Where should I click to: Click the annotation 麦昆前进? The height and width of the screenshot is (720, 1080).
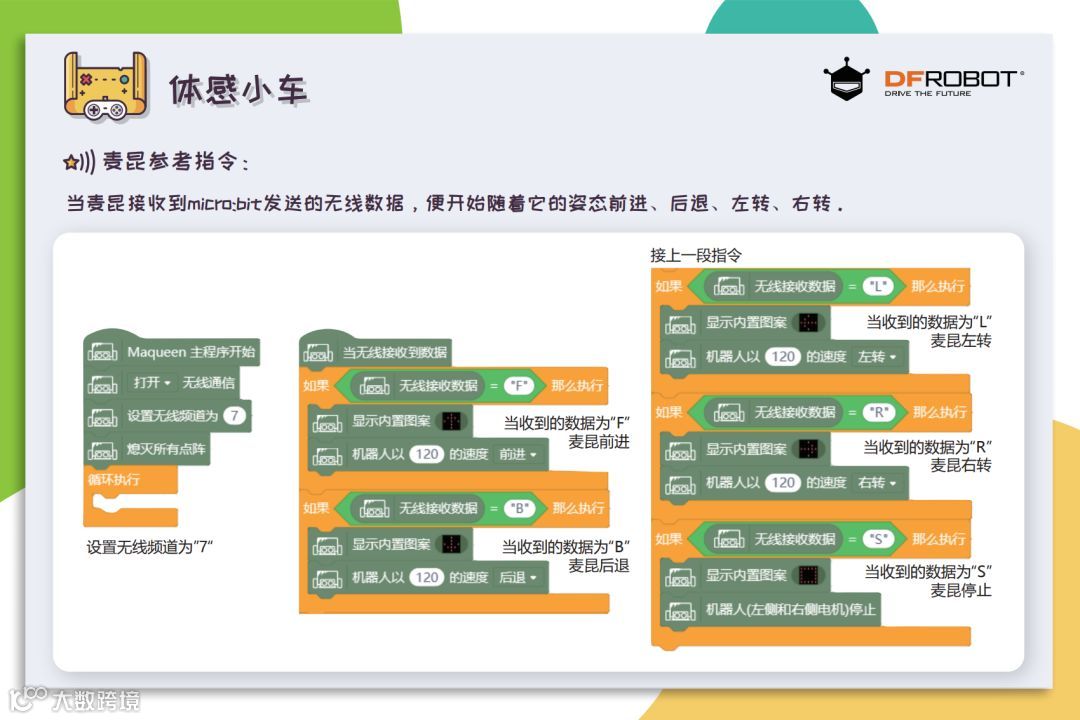tap(599, 442)
